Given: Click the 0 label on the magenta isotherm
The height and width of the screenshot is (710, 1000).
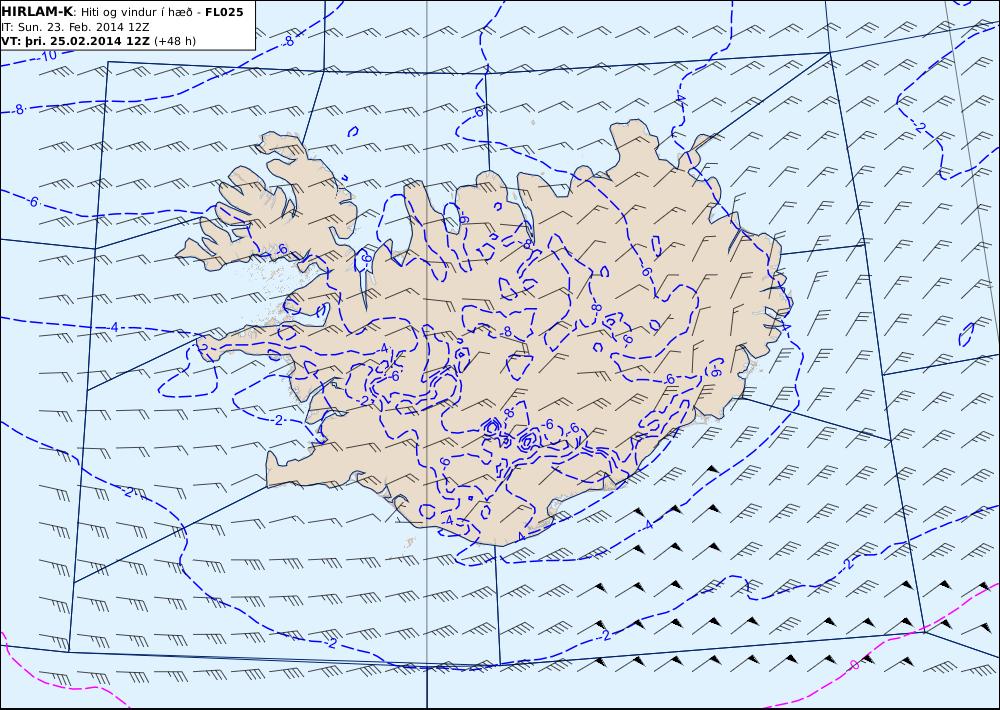Looking at the screenshot, I should pyautogui.click(x=855, y=665).
